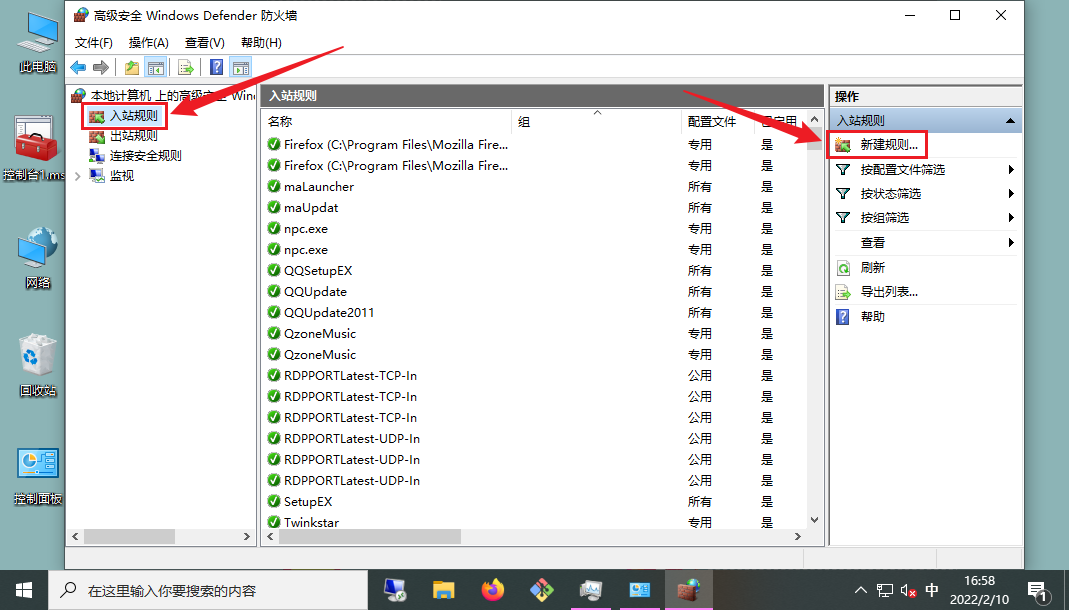The image size is (1069, 610).
Task: Click 帮助 in the actions pane
Action: 873,317
